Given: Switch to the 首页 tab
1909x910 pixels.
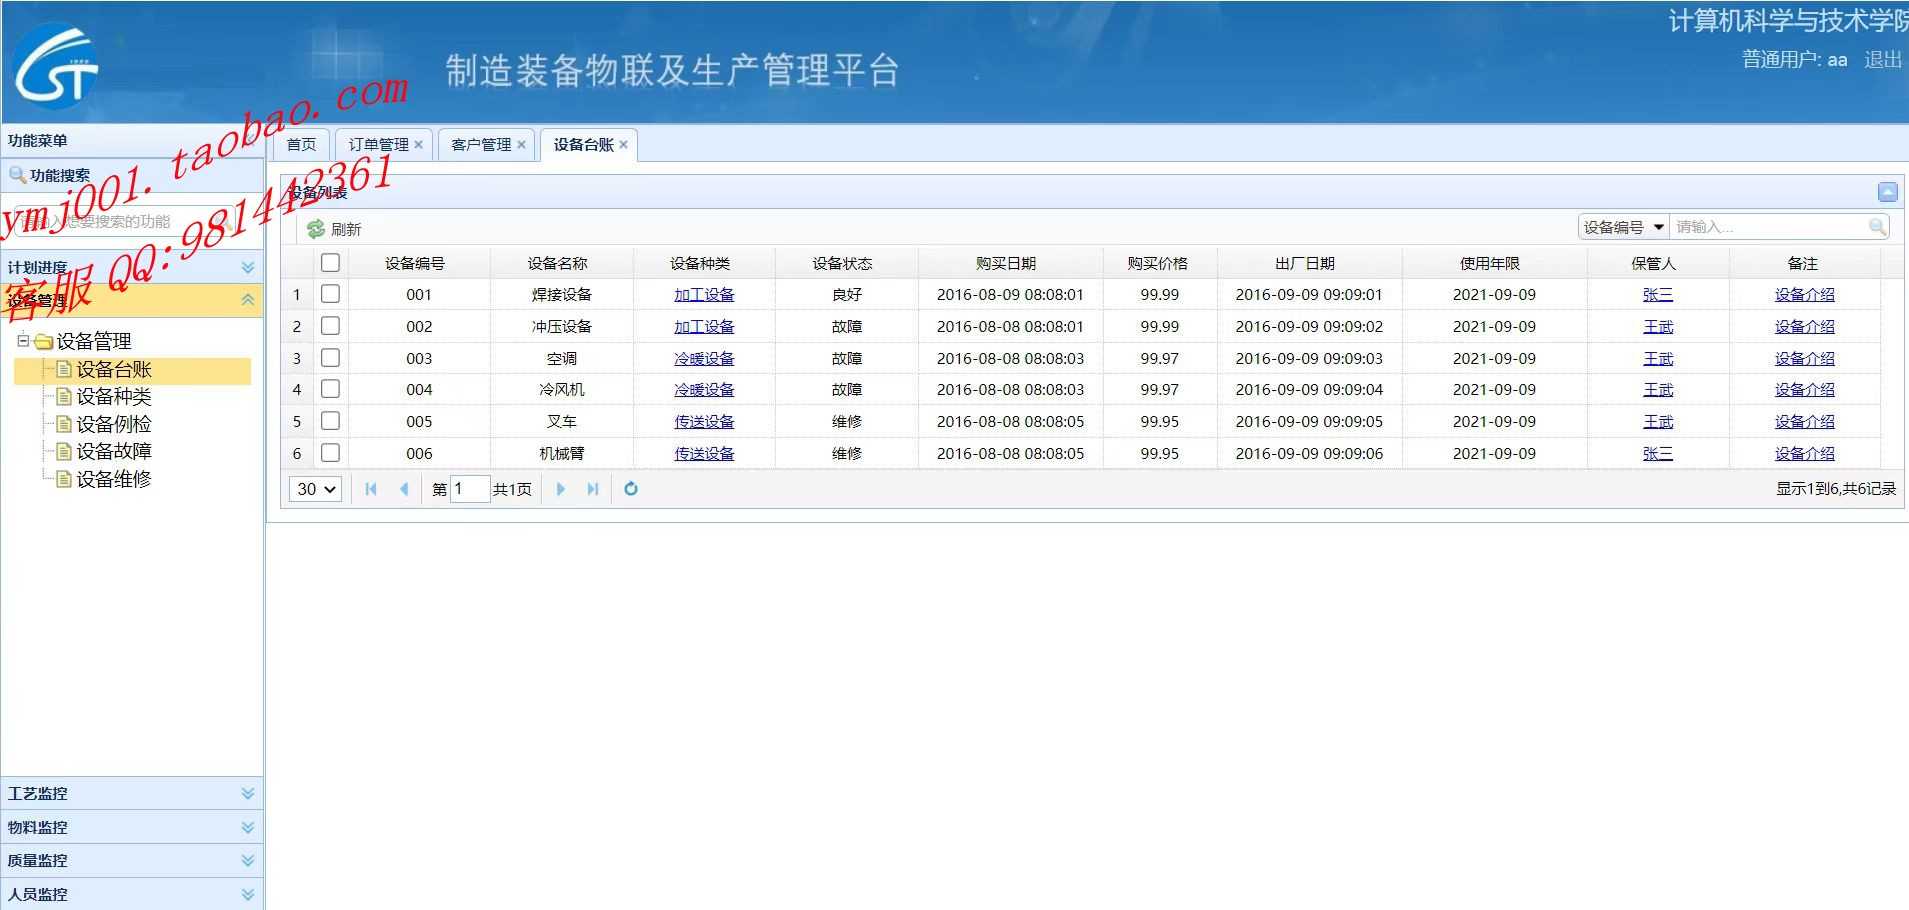Looking at the screenshot, I should click(301, 145).
